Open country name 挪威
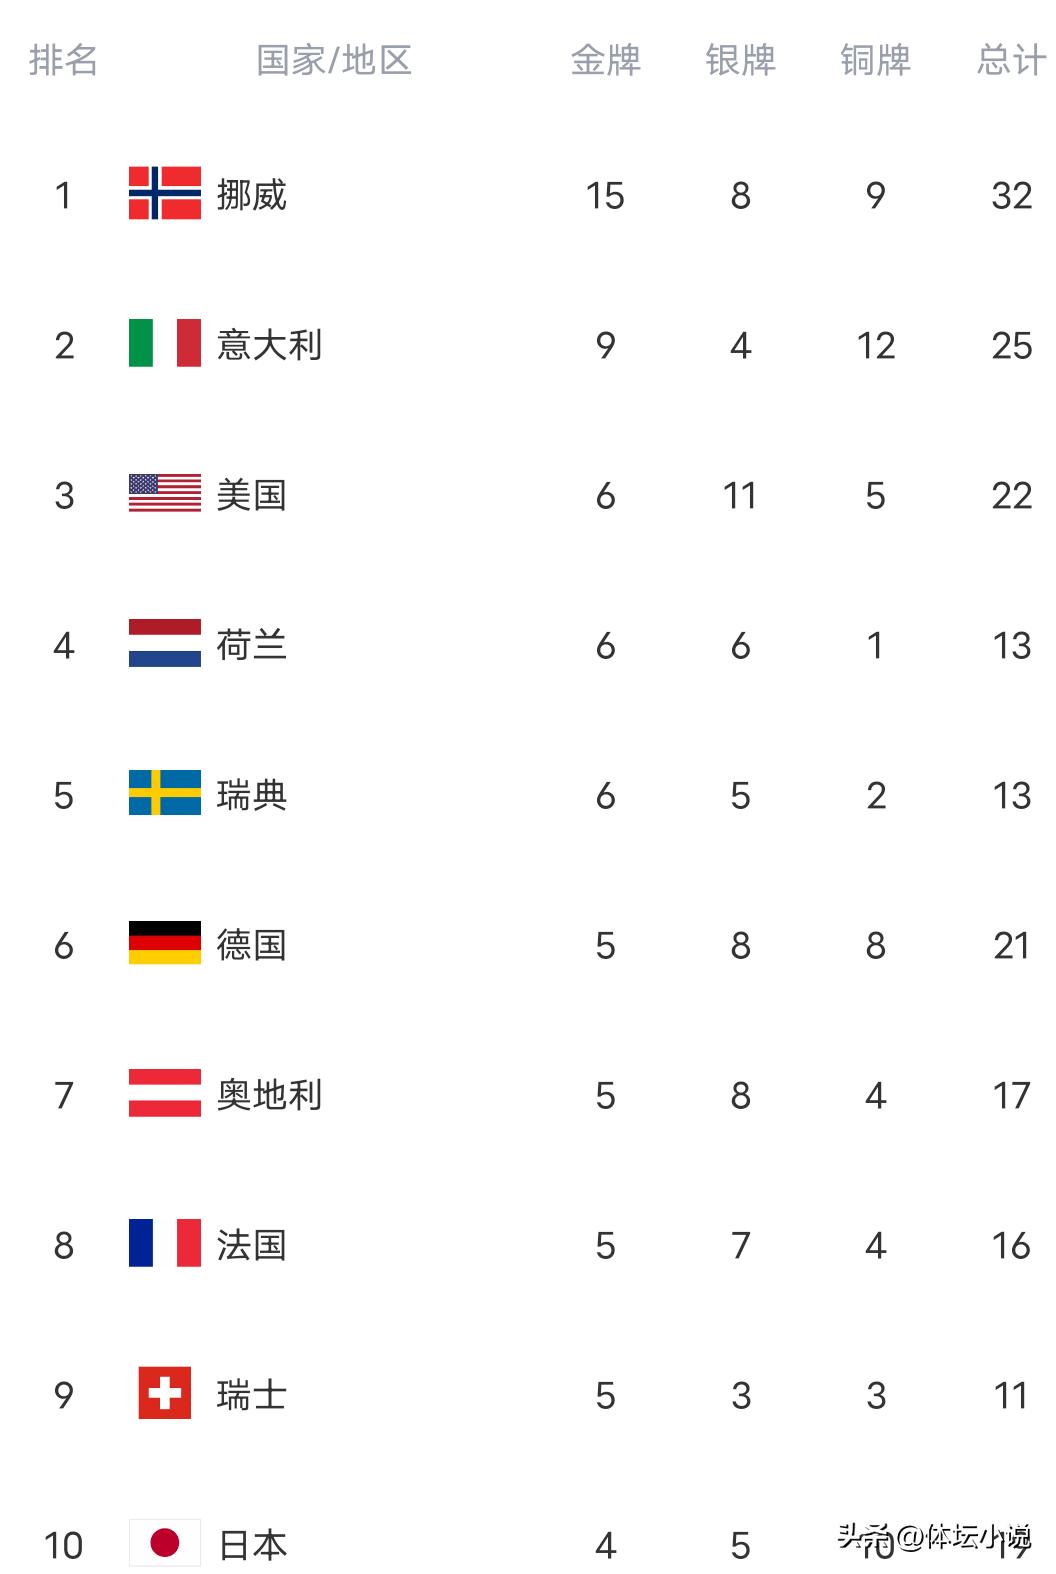The image size is (1056, 1574). coord(252,195)
